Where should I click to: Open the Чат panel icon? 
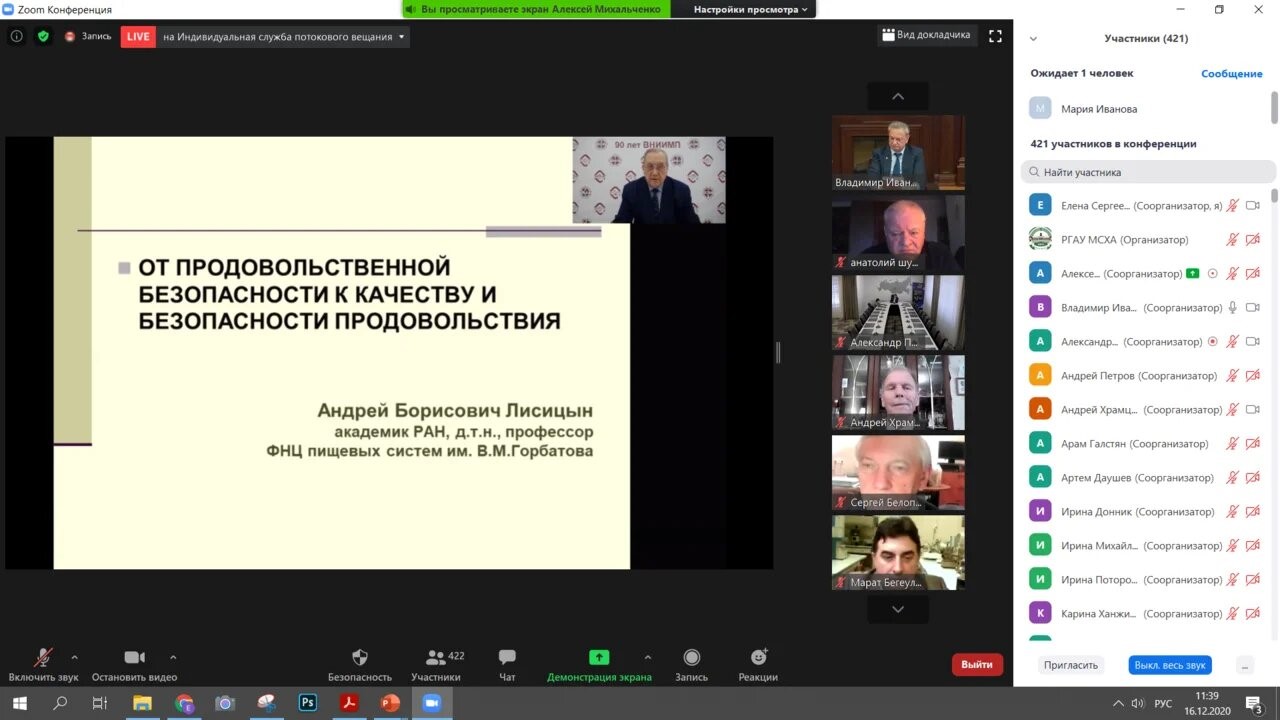[x=507, y=658]
